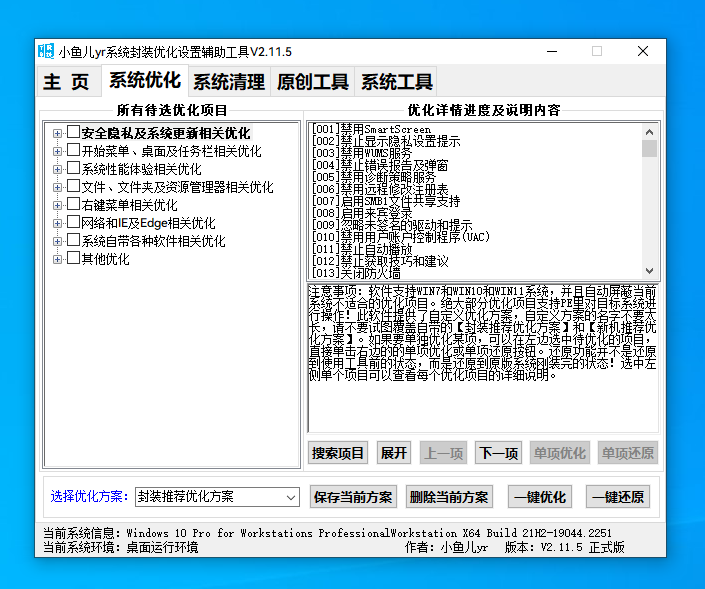
Task: Click the 单项优化 button
Action: [559, 453]
